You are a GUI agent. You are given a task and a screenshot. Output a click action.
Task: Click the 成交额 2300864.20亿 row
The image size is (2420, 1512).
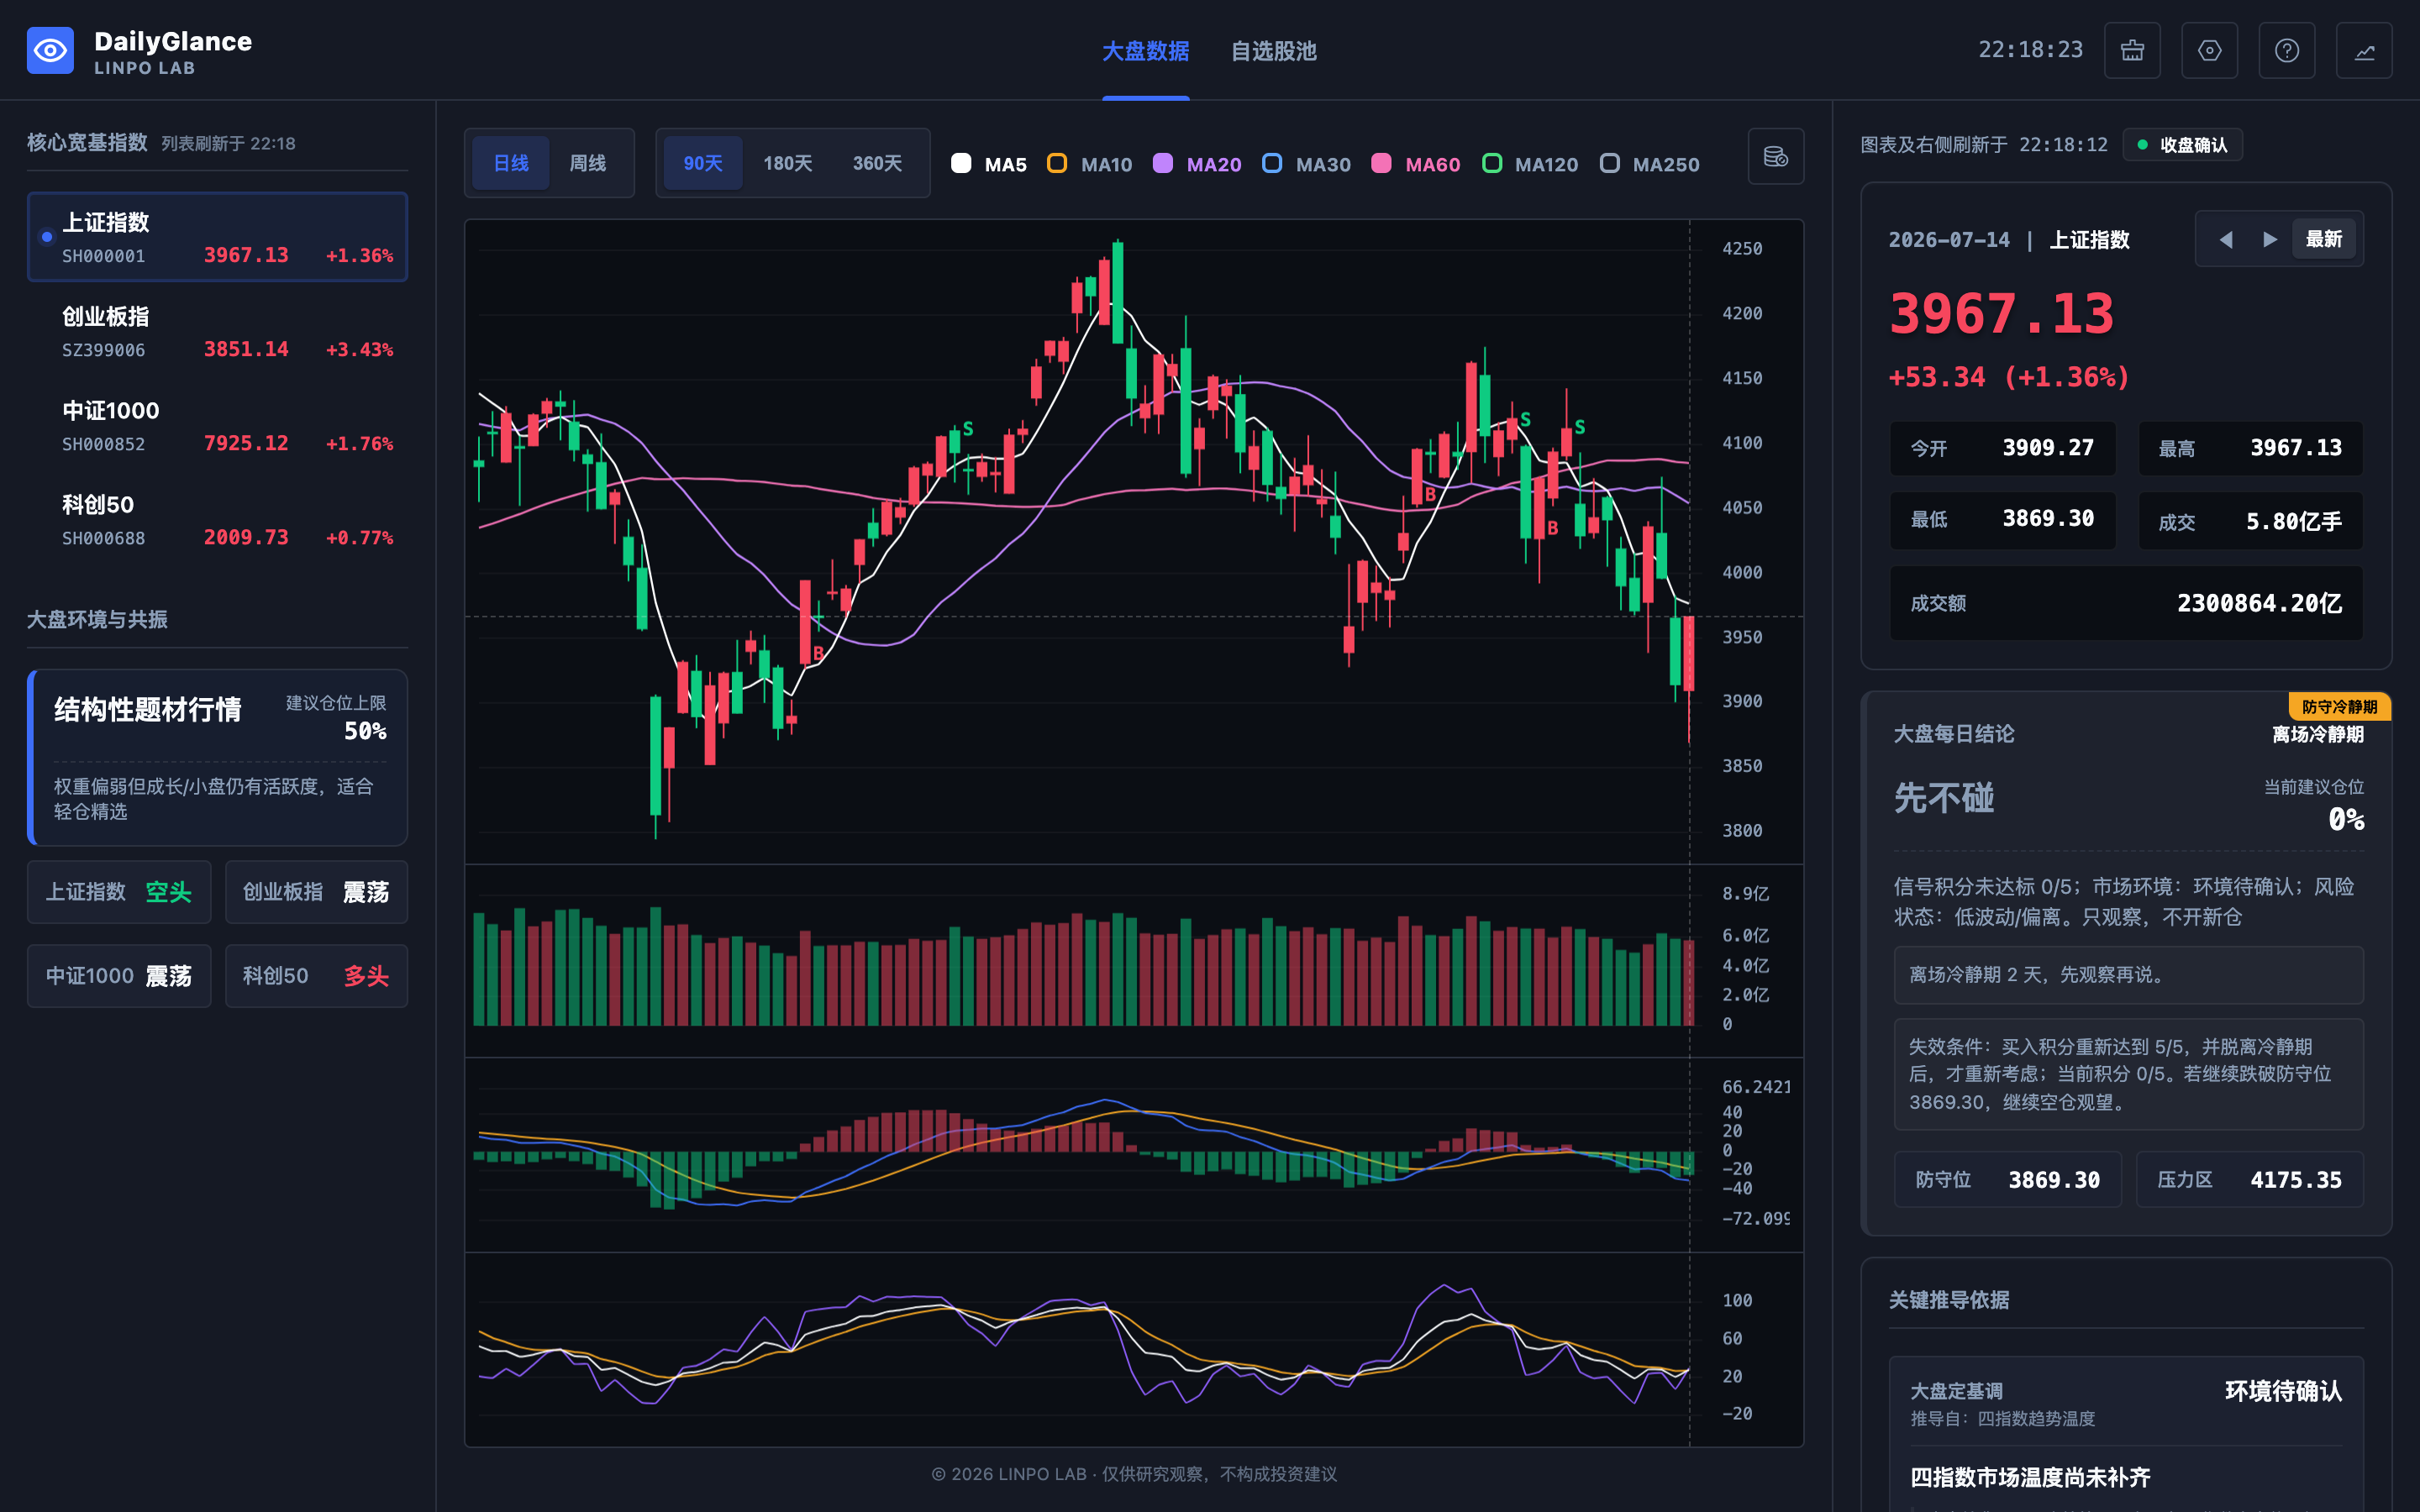(x=2126, y=603)
